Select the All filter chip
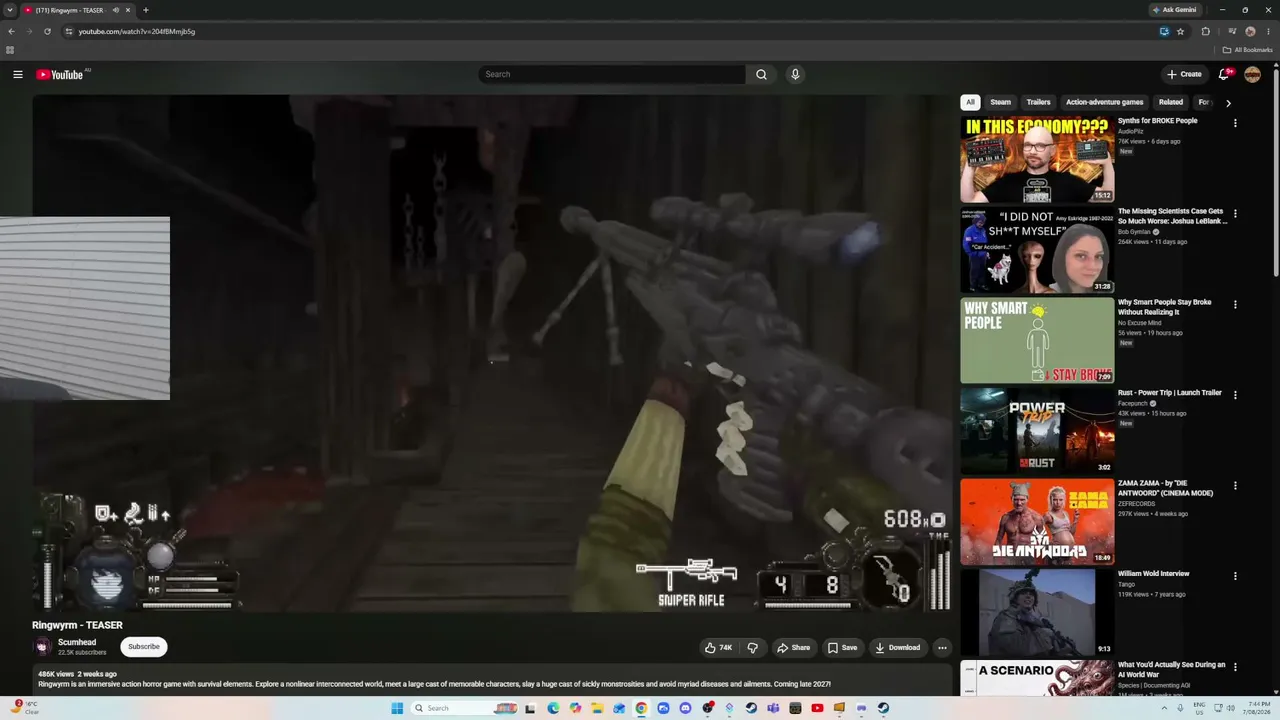This screenshot has width=1280, height=720. click(x=970, y=102)
